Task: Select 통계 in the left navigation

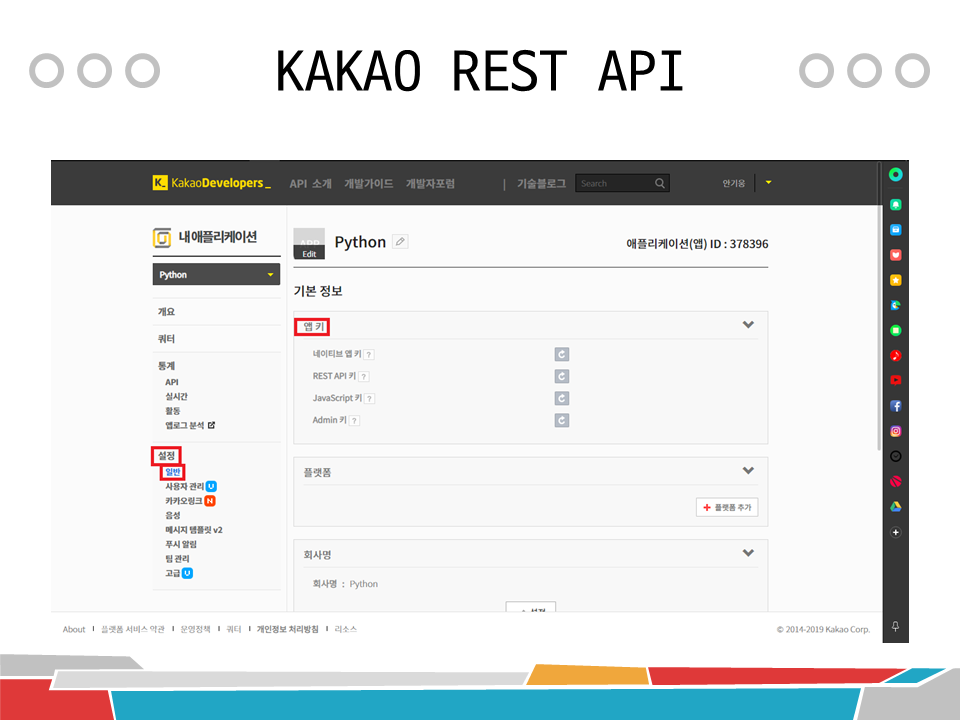Action: coord(166,366)
